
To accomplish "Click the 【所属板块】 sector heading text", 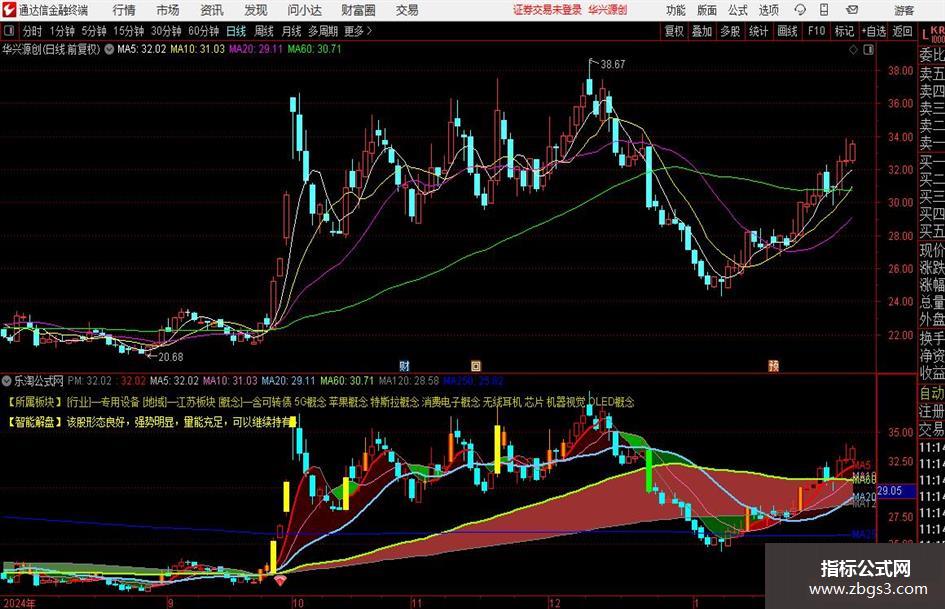I will [x=36, y=402].
